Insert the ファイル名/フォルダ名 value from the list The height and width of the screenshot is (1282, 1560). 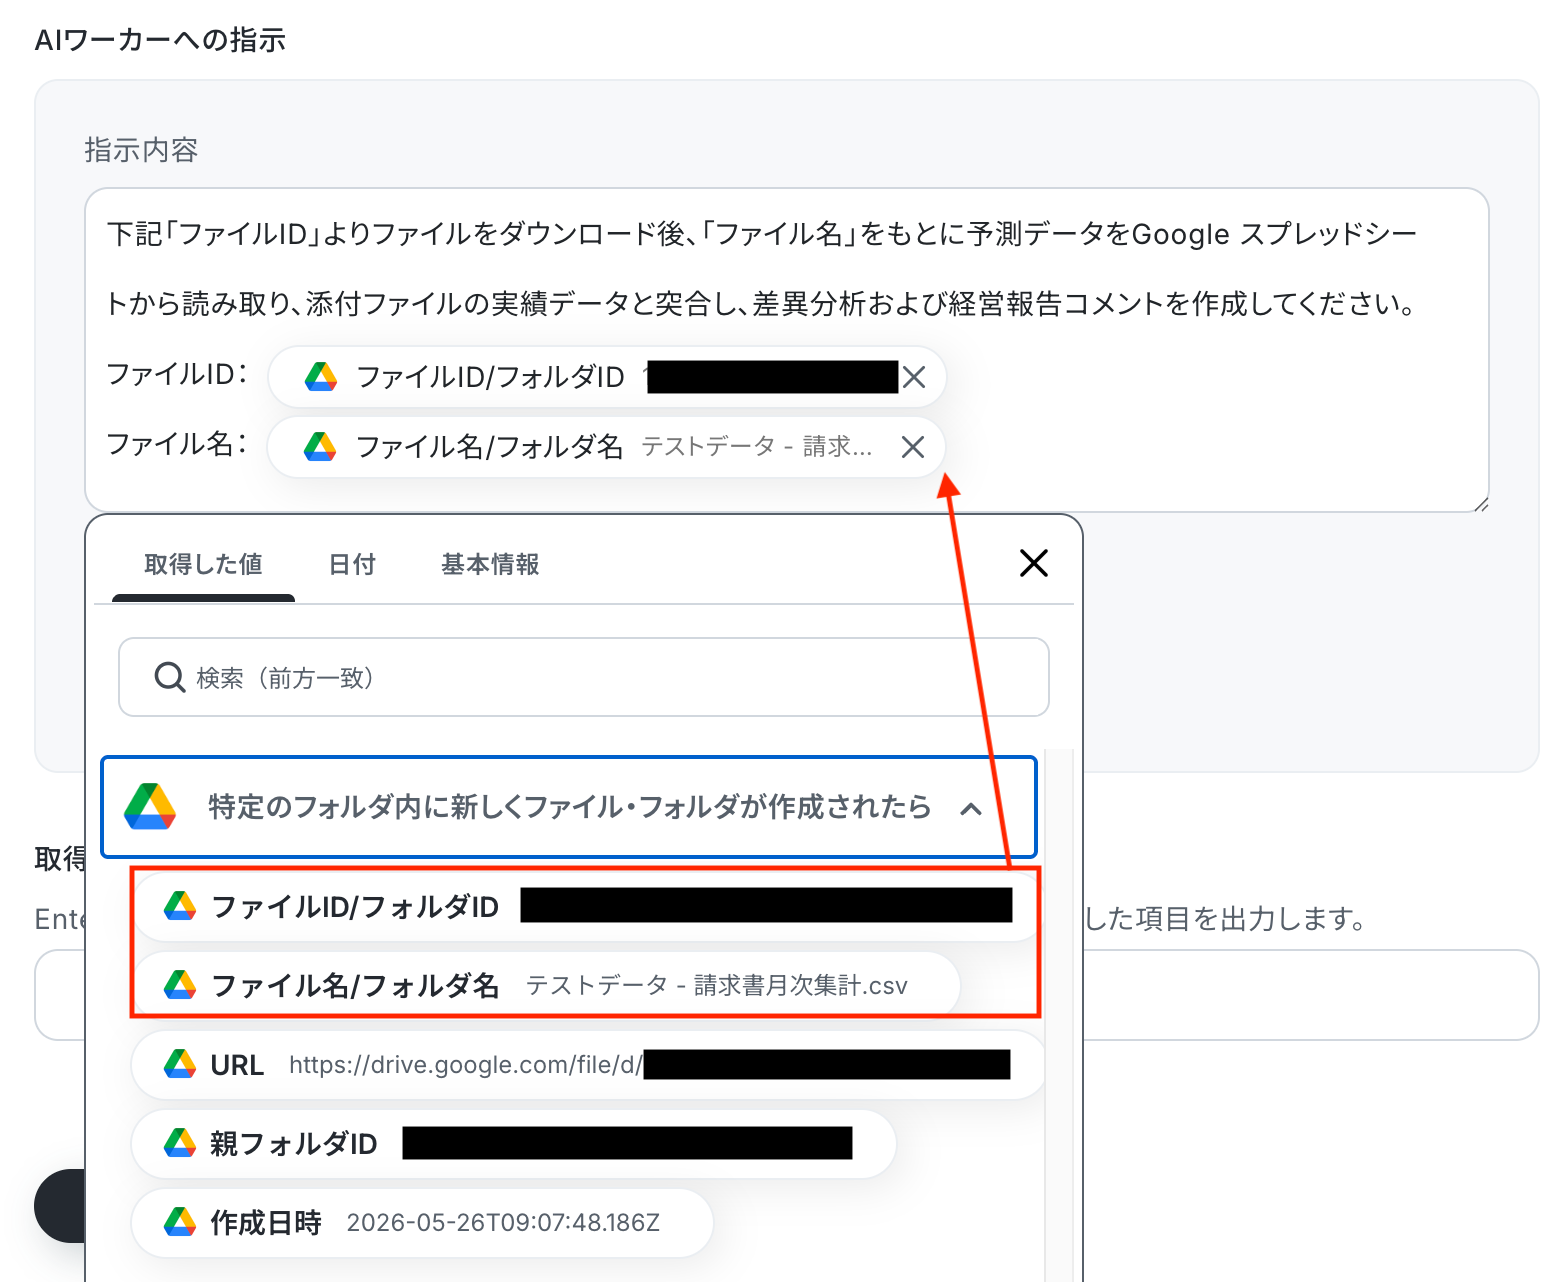546,985
